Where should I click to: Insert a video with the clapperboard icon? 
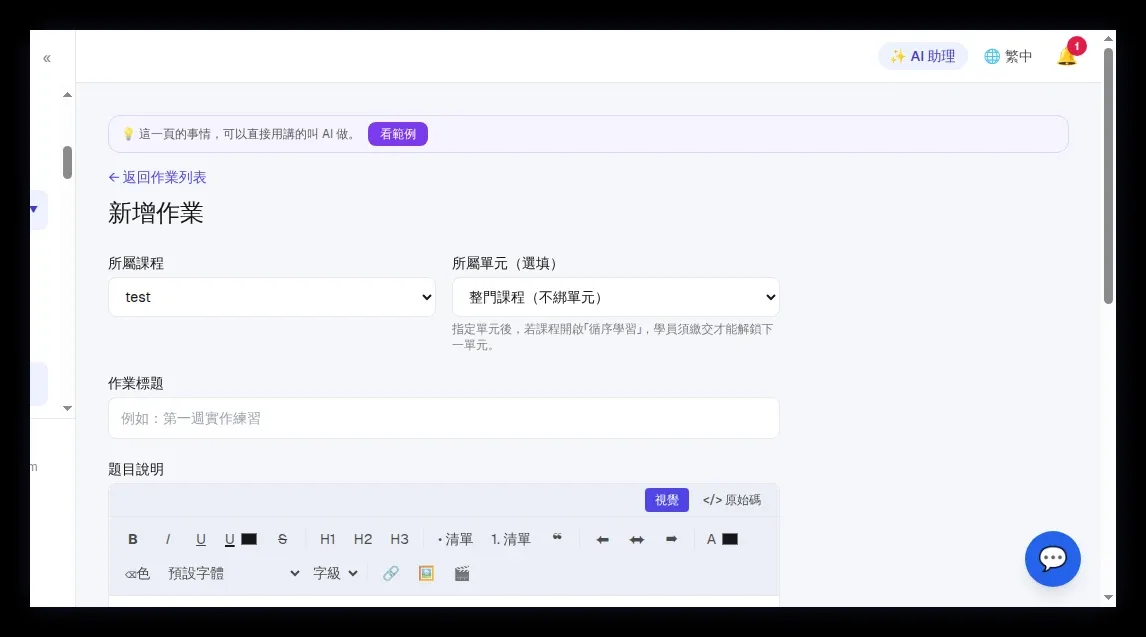click(x=462, y=573)
